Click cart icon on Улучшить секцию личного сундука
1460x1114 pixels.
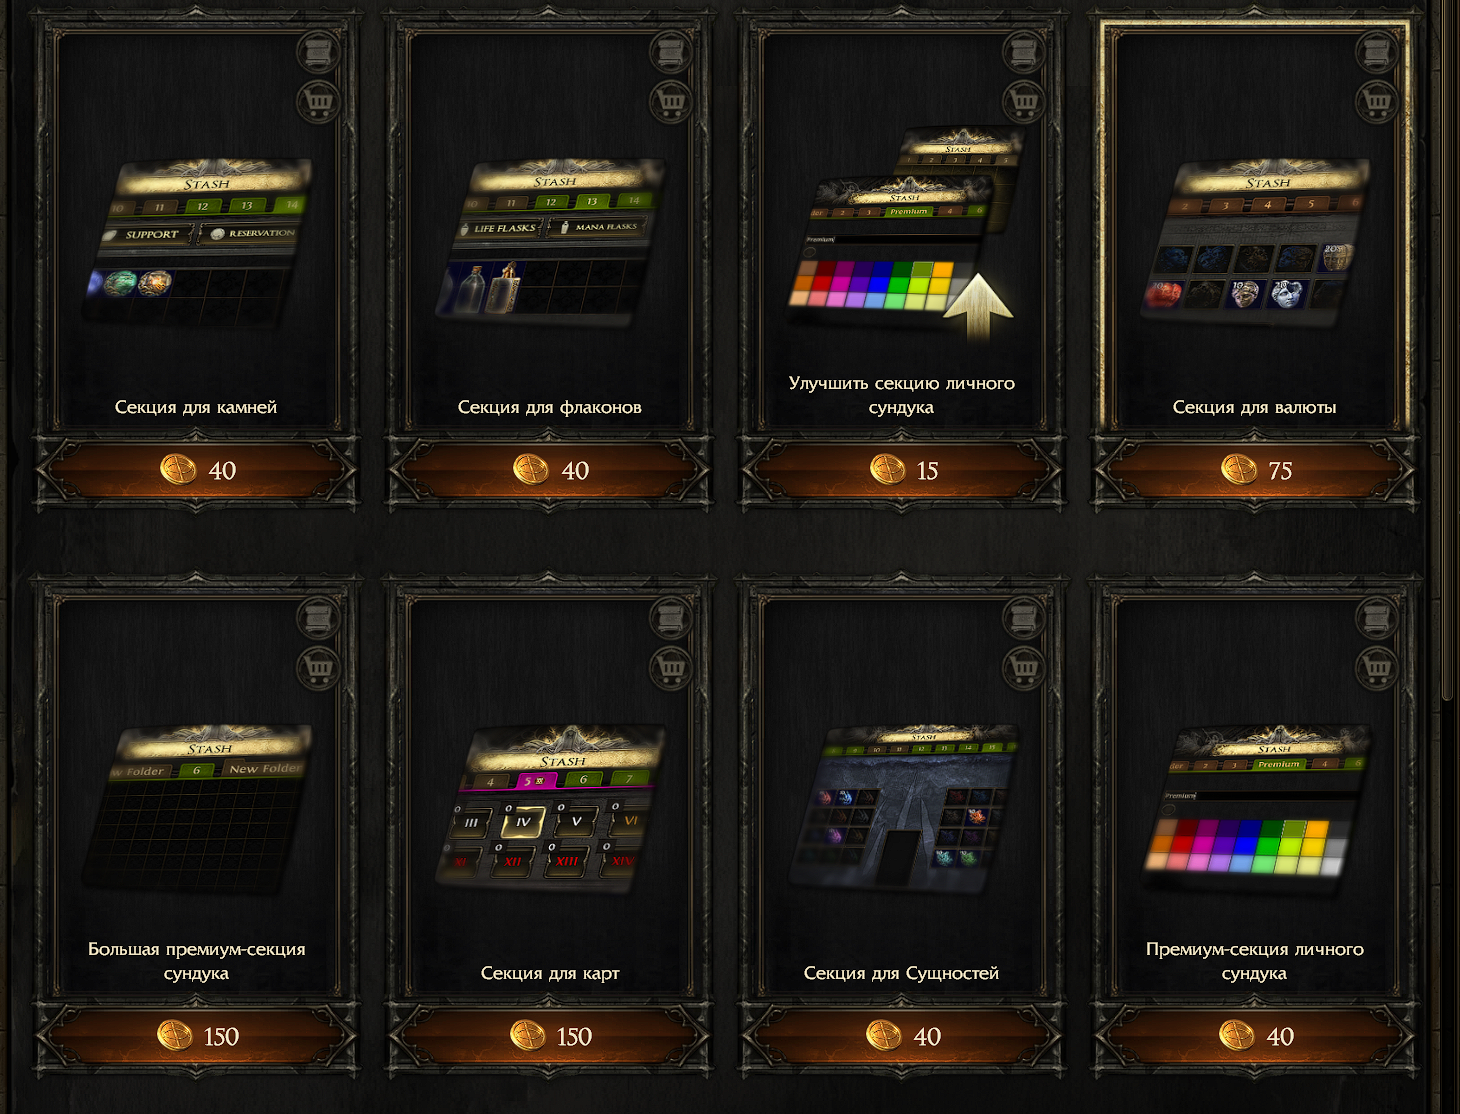[x=1025, y=101]
